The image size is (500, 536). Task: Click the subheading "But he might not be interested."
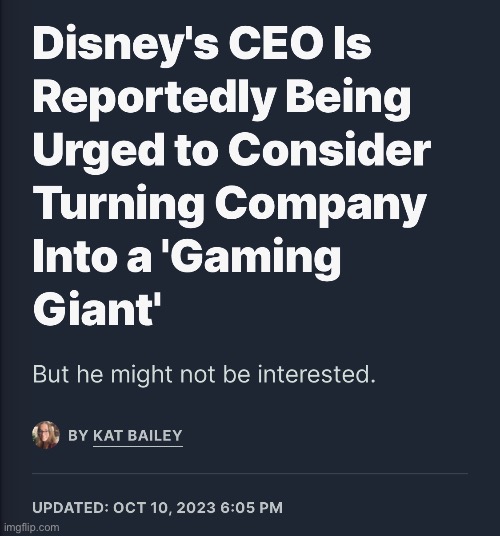(x=204, y=374)
